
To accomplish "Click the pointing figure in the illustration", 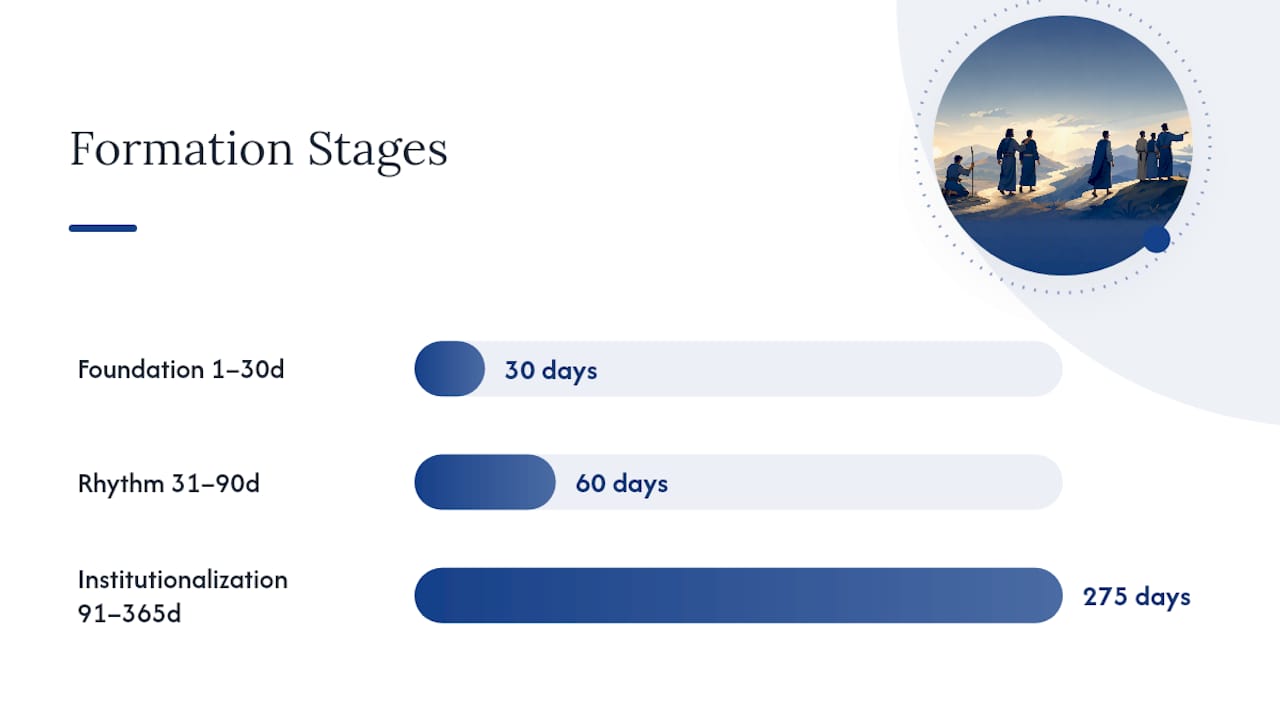I will click(x=1168, y=151).
